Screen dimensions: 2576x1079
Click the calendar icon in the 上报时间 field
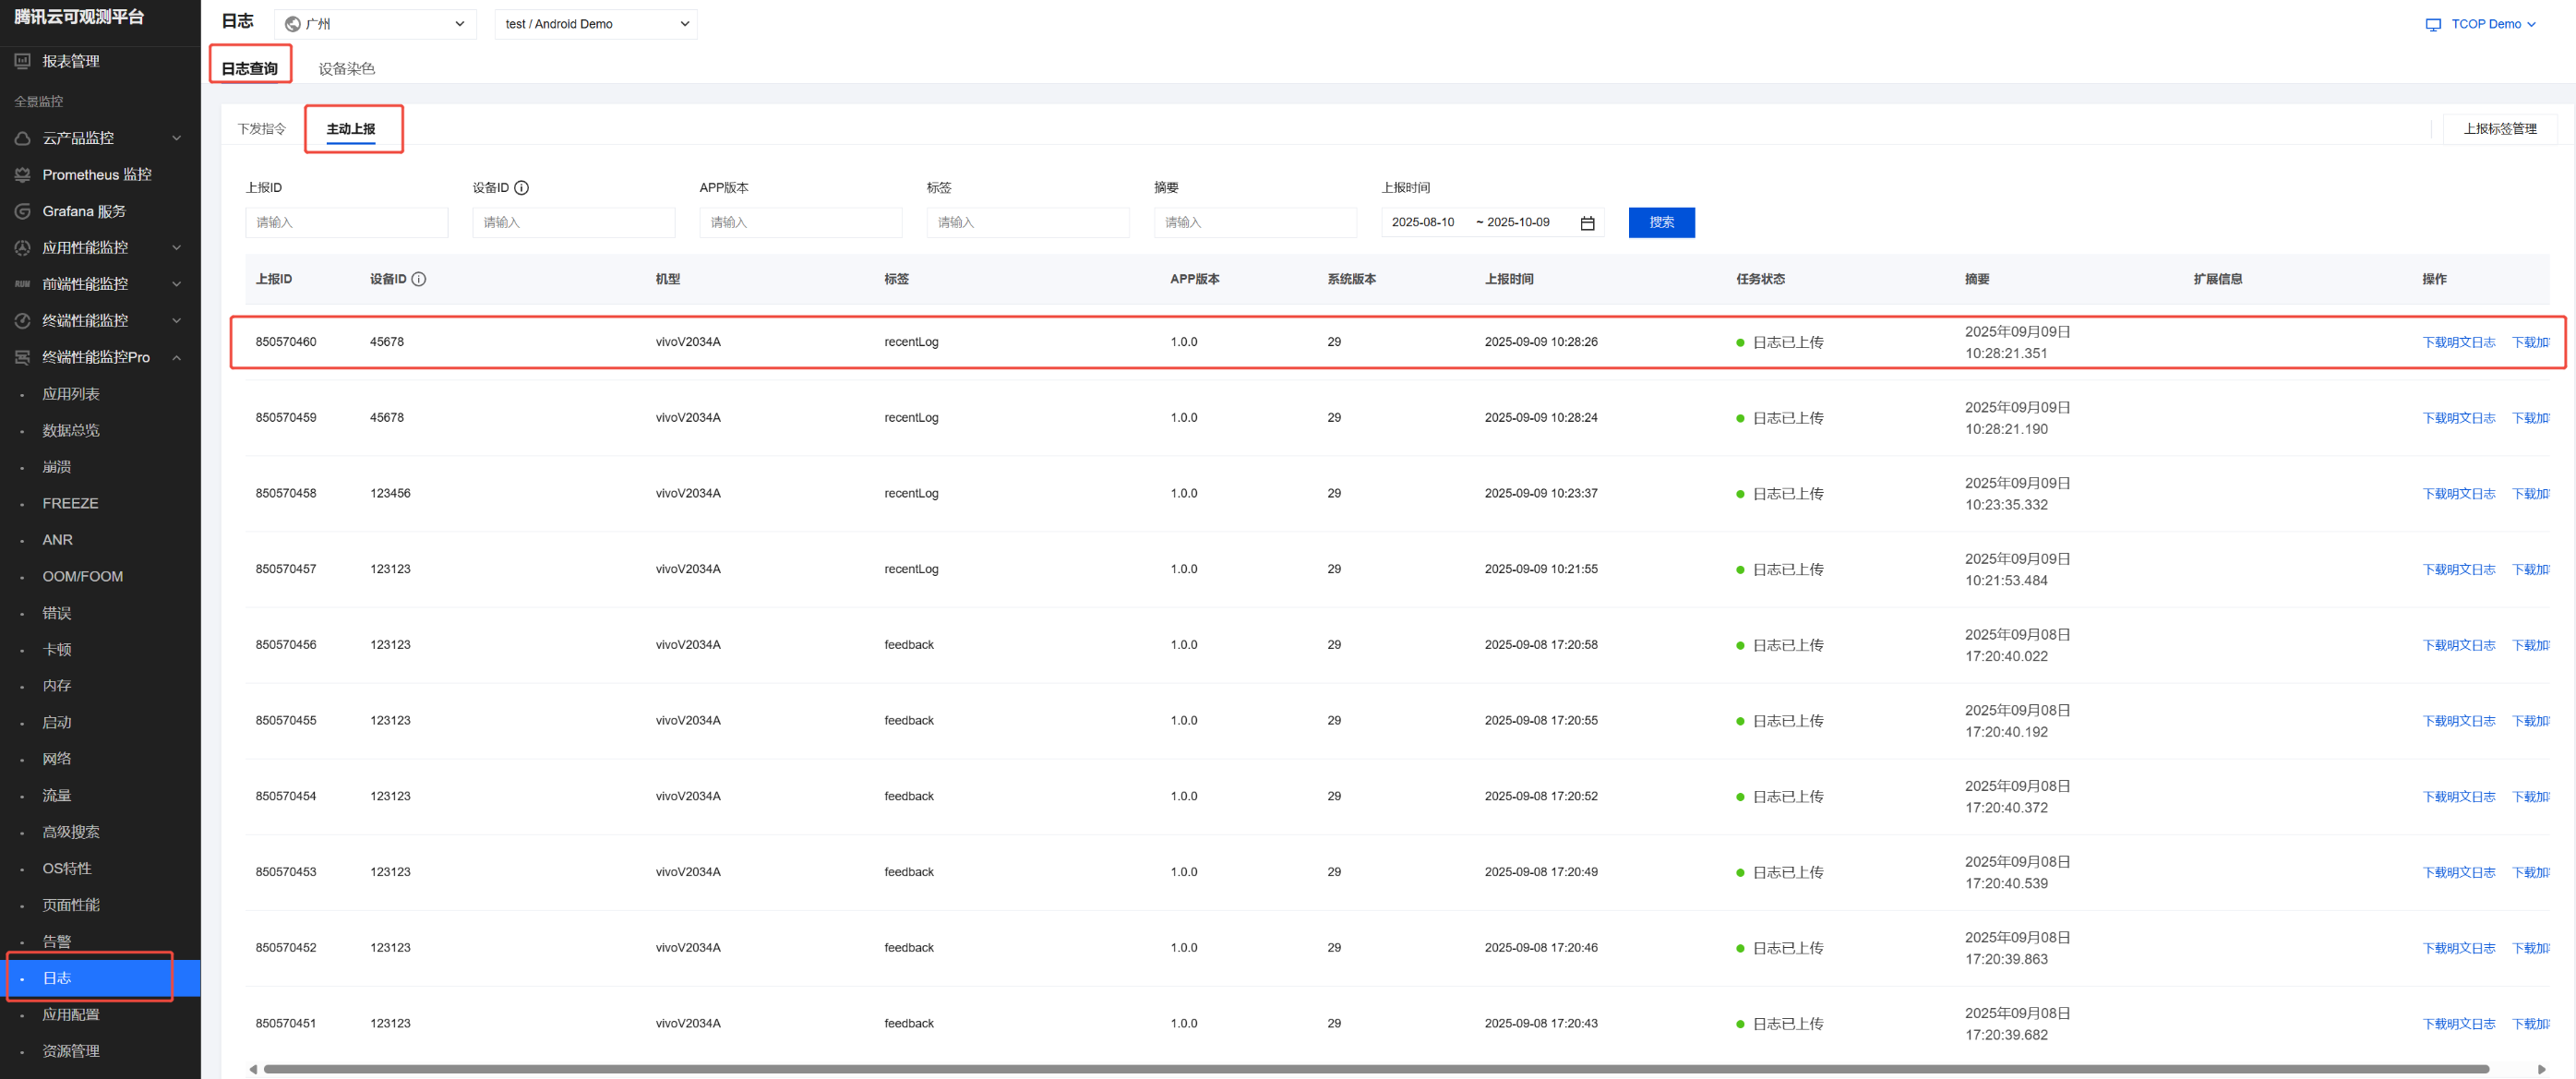point(1587,223)
